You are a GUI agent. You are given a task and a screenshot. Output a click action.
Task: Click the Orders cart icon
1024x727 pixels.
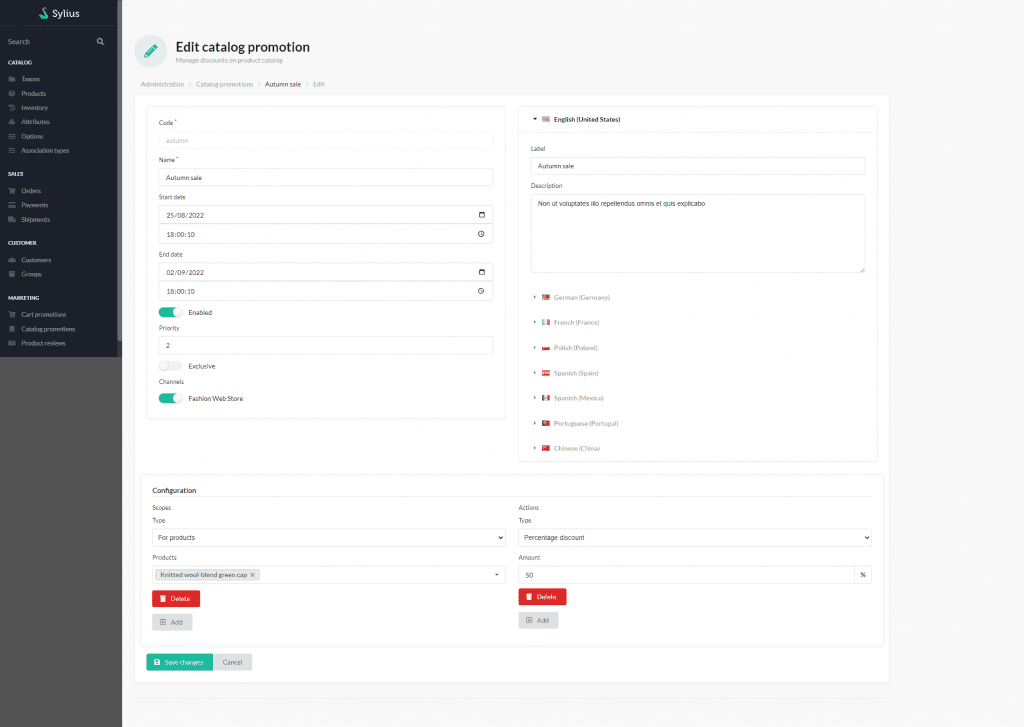pyautogui.click(x=12, y=191)
